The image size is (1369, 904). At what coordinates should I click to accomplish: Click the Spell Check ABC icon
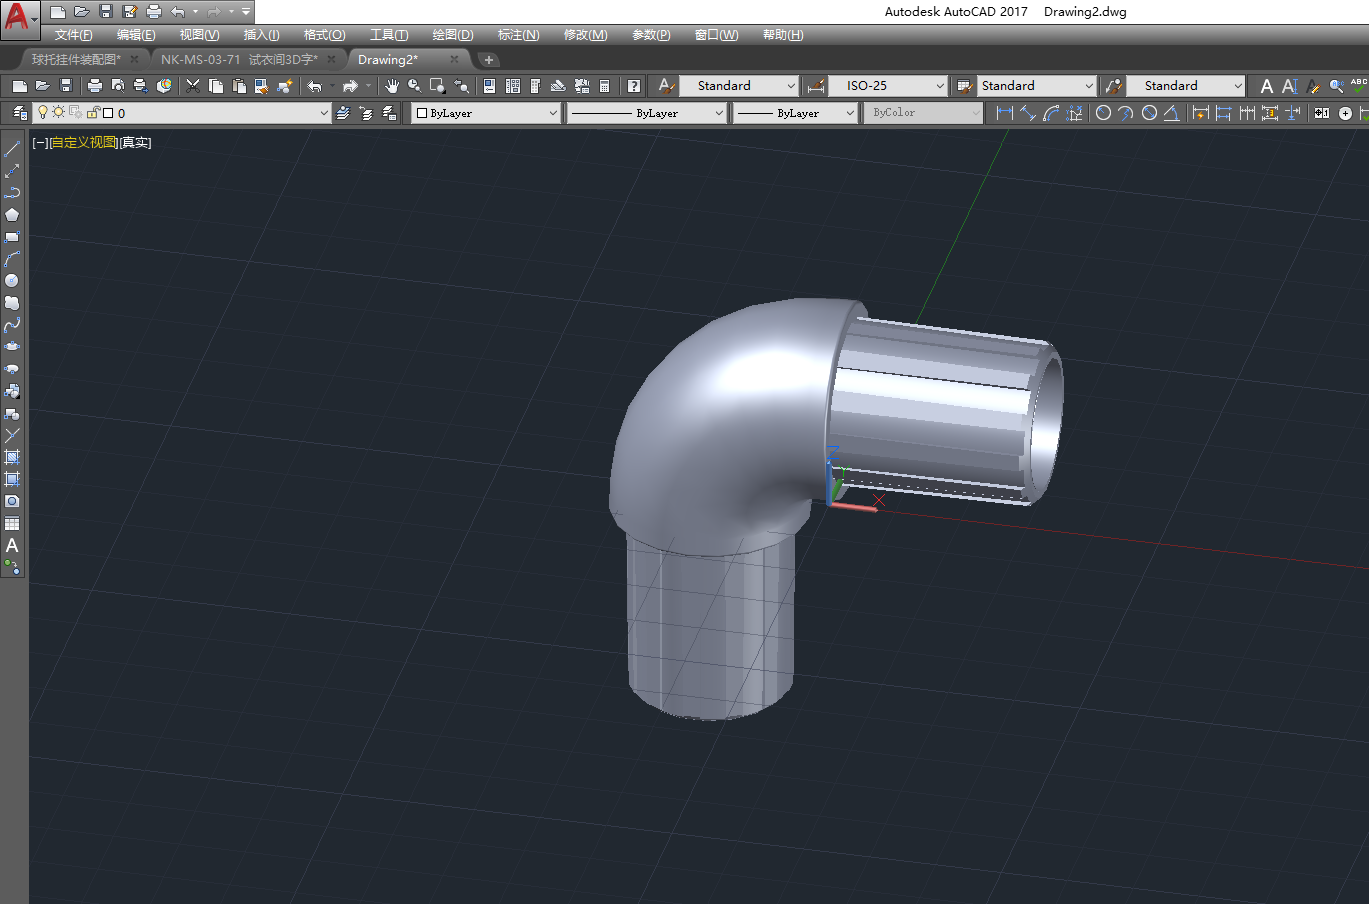1359,86
